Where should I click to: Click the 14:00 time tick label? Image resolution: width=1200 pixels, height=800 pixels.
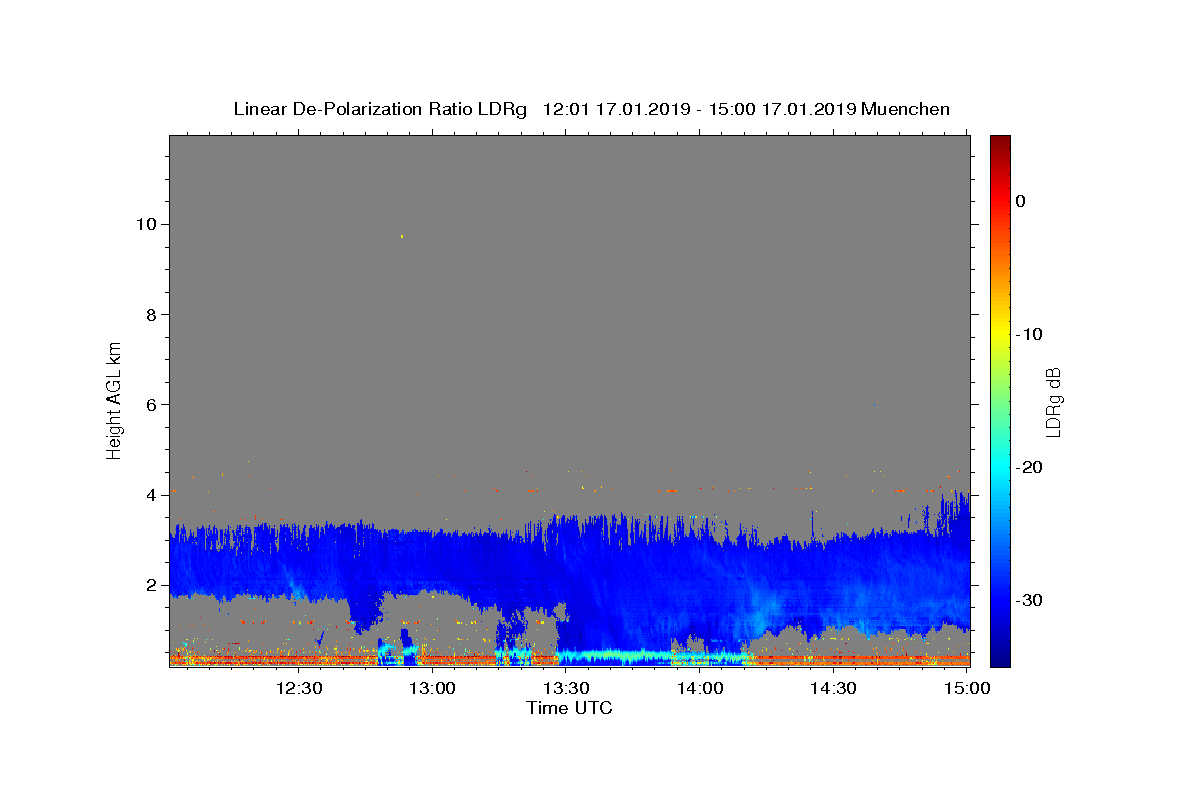(700, 688)
